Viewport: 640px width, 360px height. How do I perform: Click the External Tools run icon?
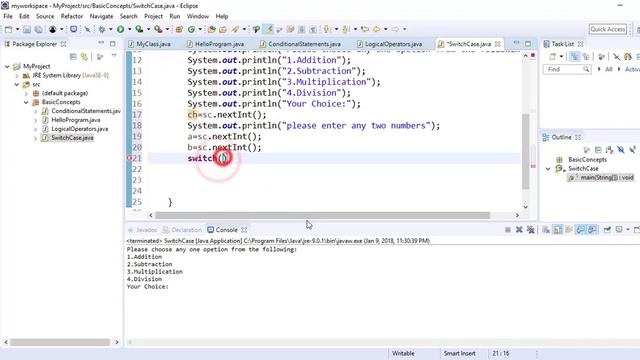point(158,29)
